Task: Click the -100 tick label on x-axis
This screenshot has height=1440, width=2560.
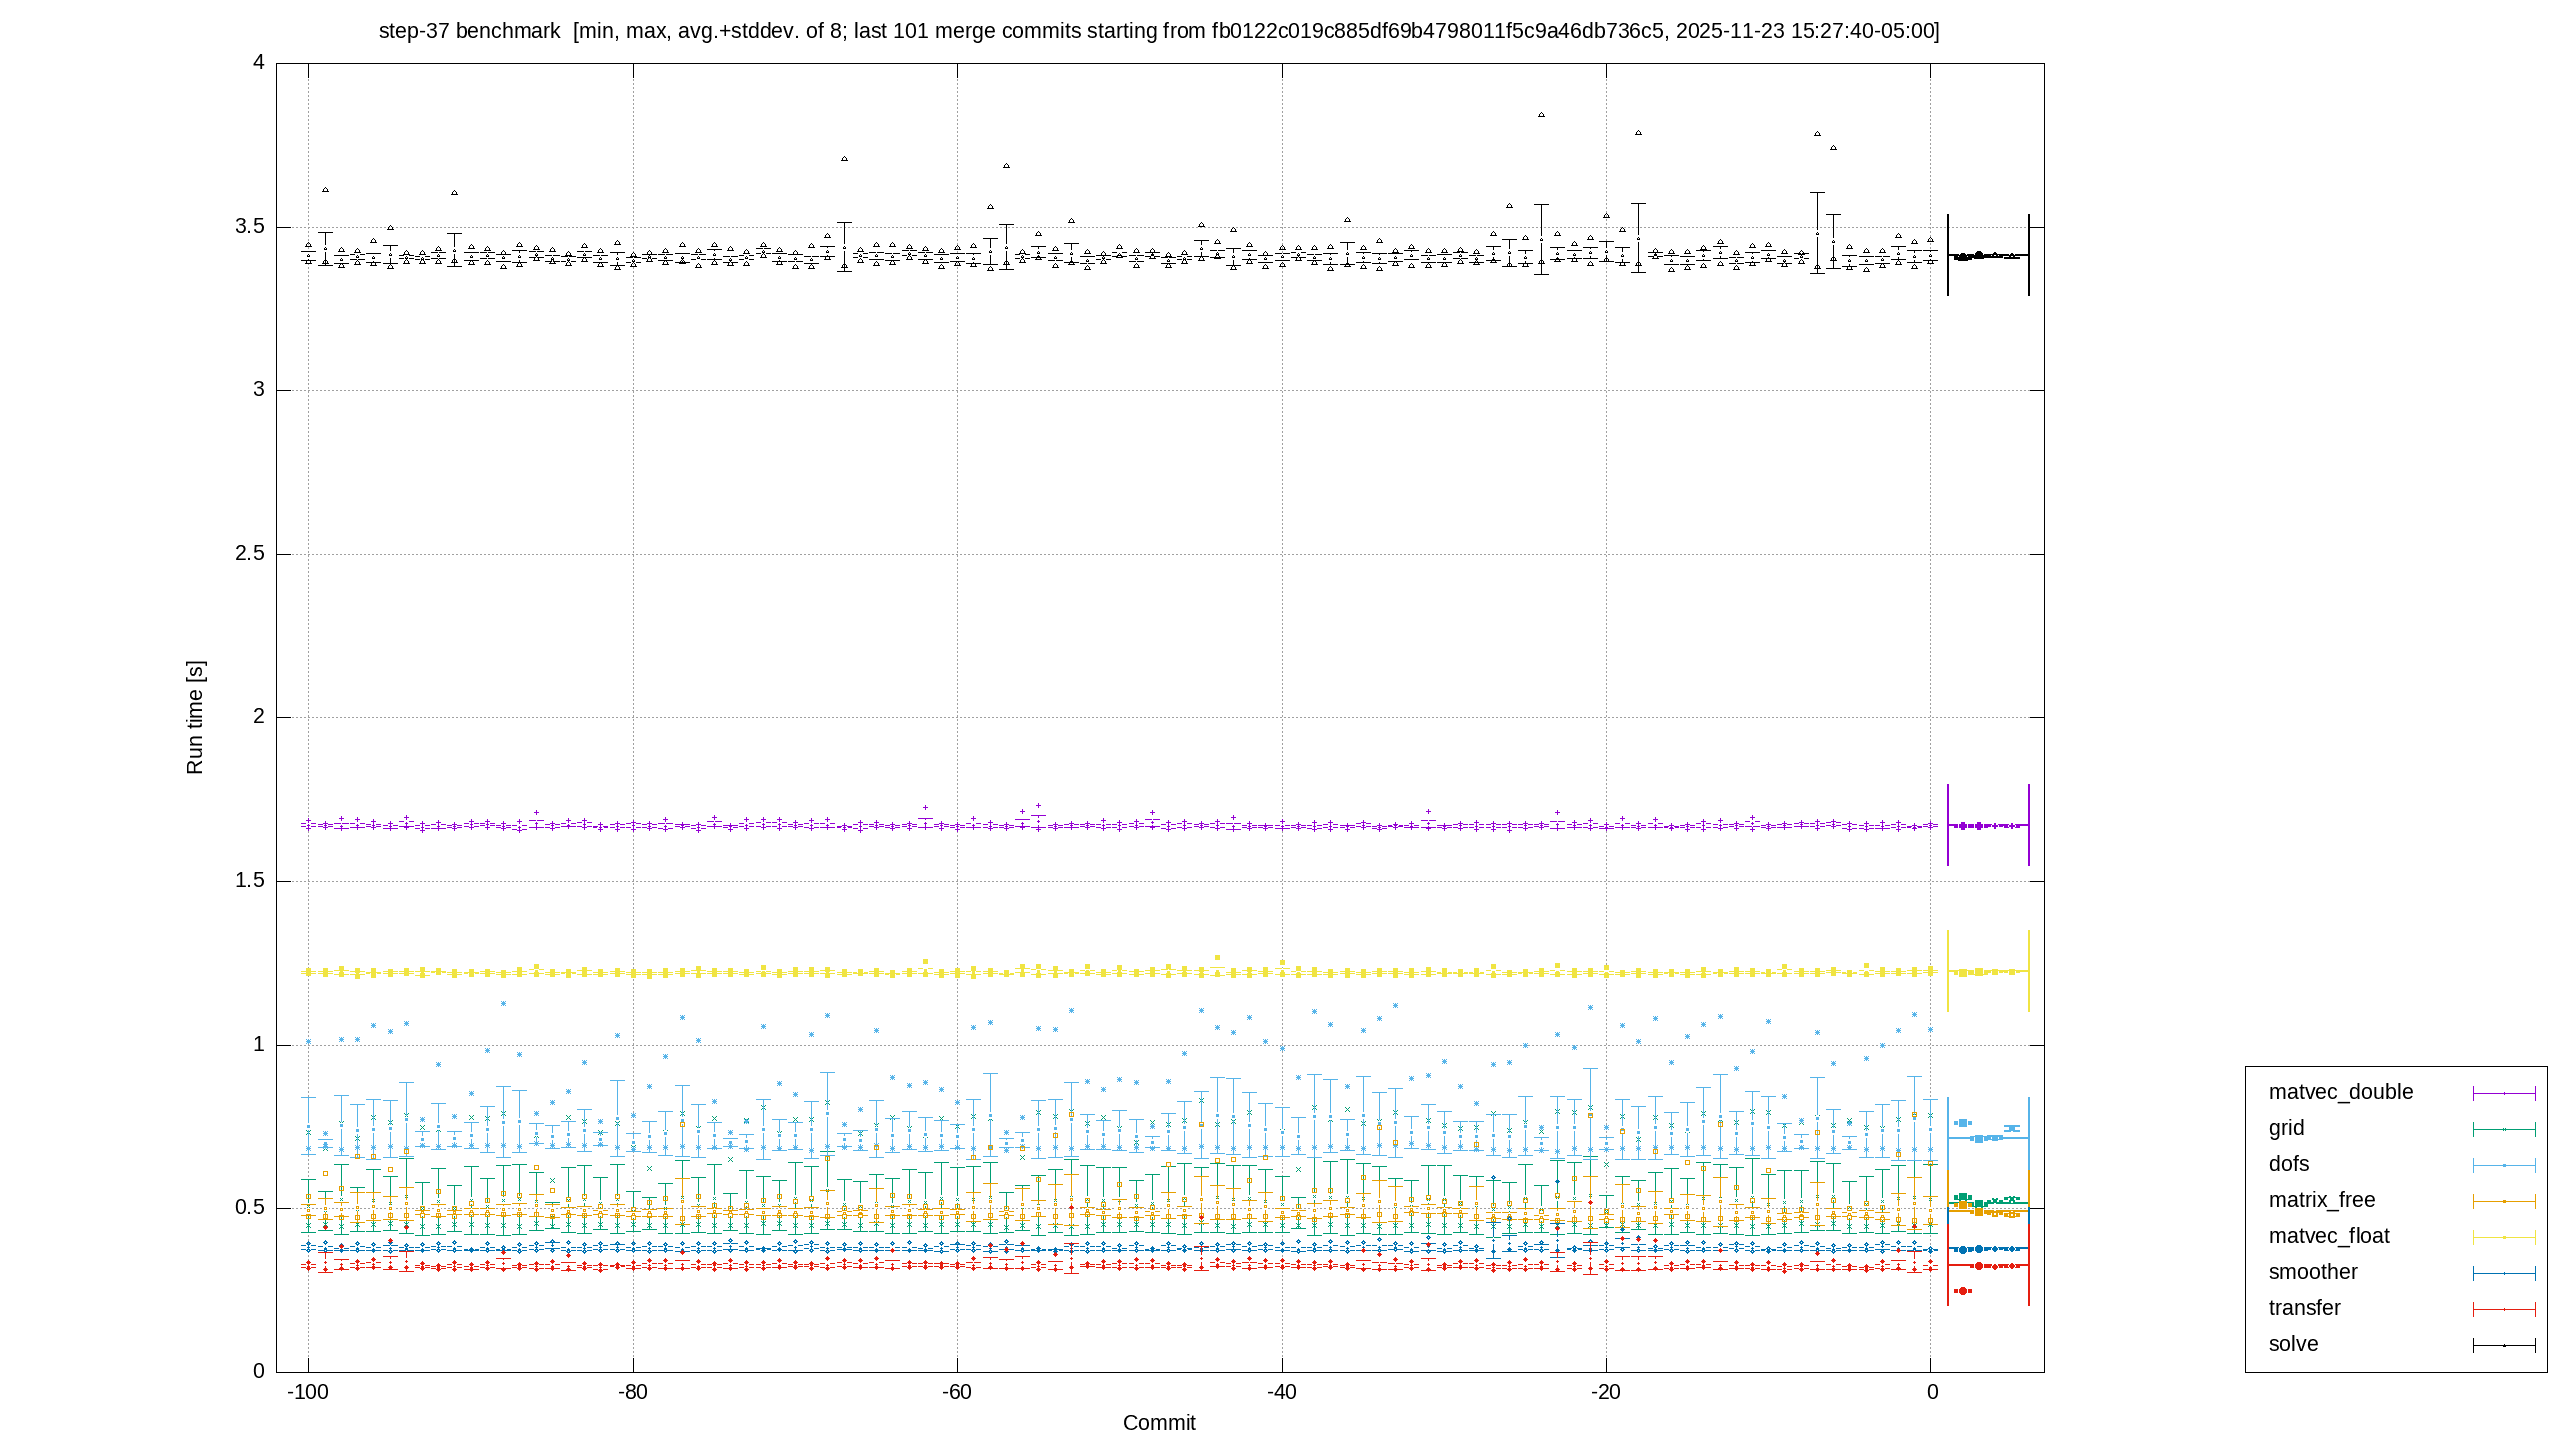Action: (308, 1392)
